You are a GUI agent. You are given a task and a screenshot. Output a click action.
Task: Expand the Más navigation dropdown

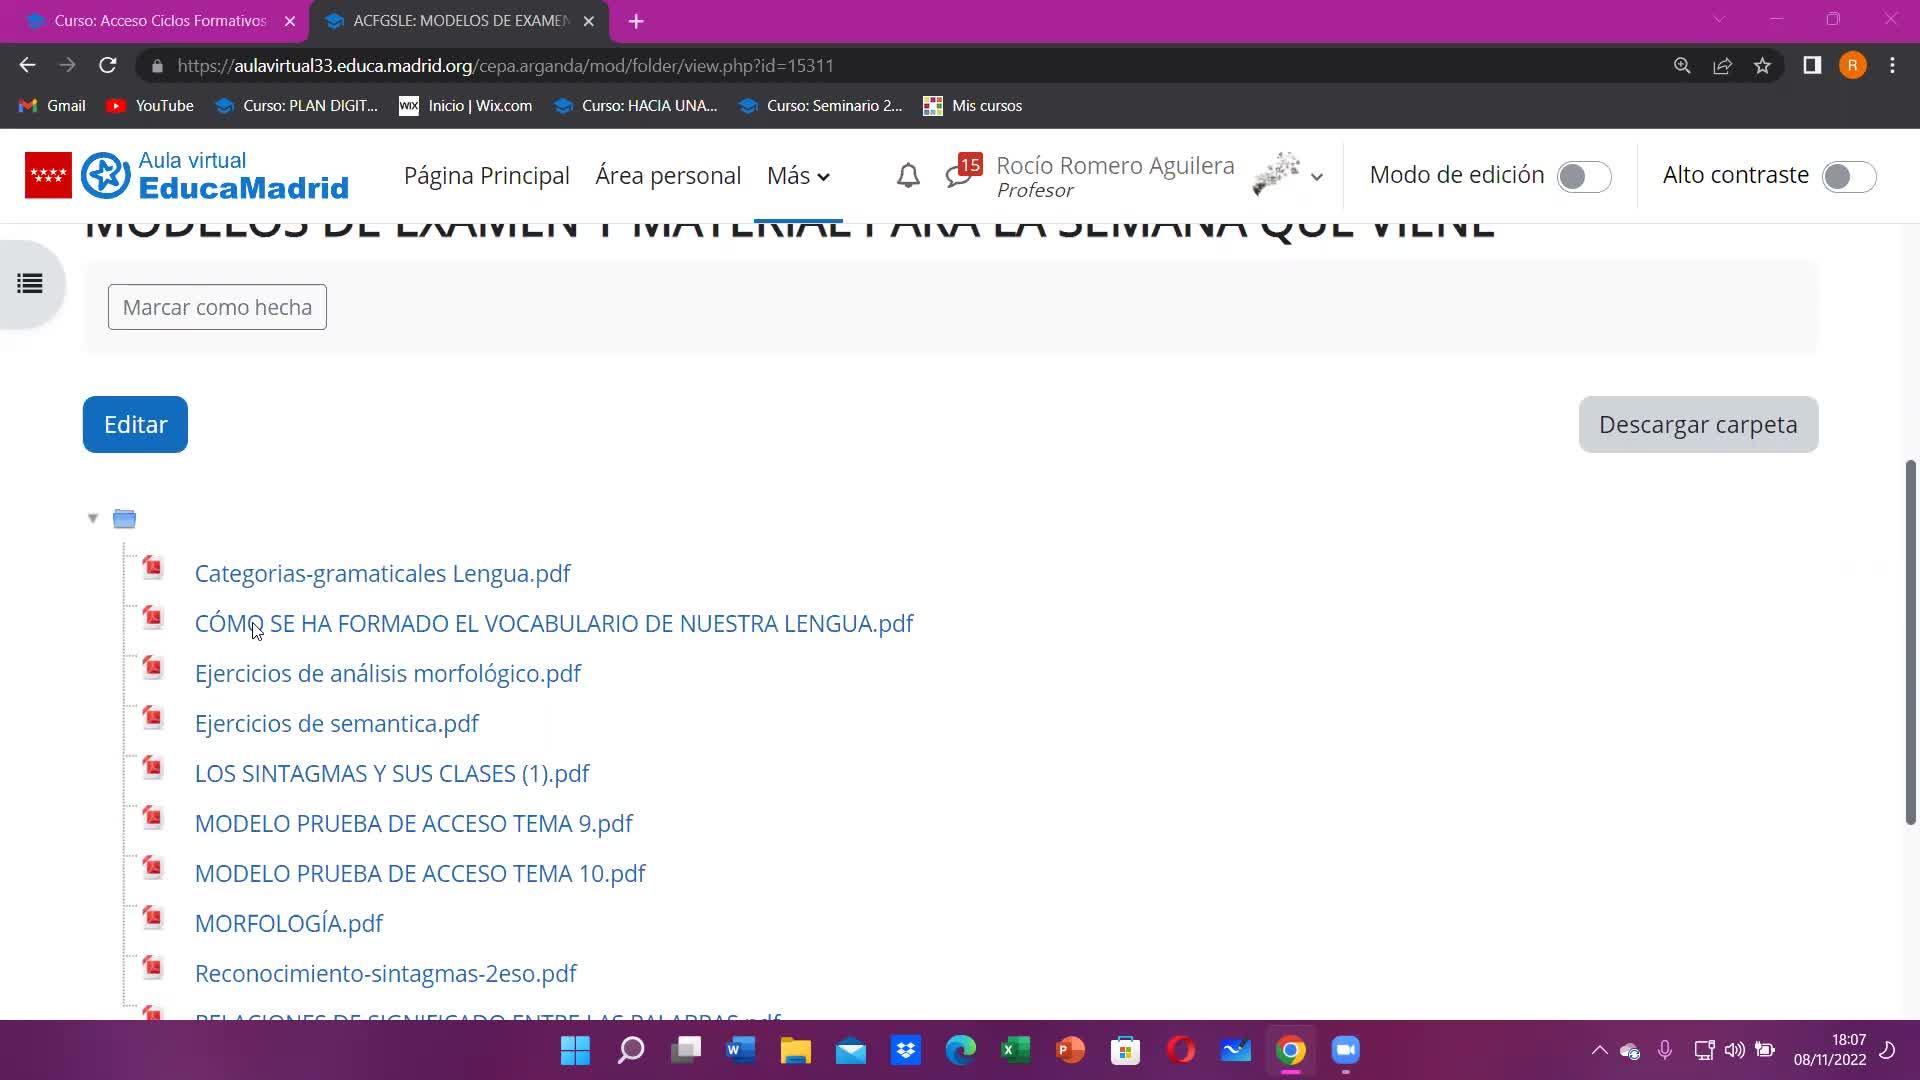(x=798, y=176)
